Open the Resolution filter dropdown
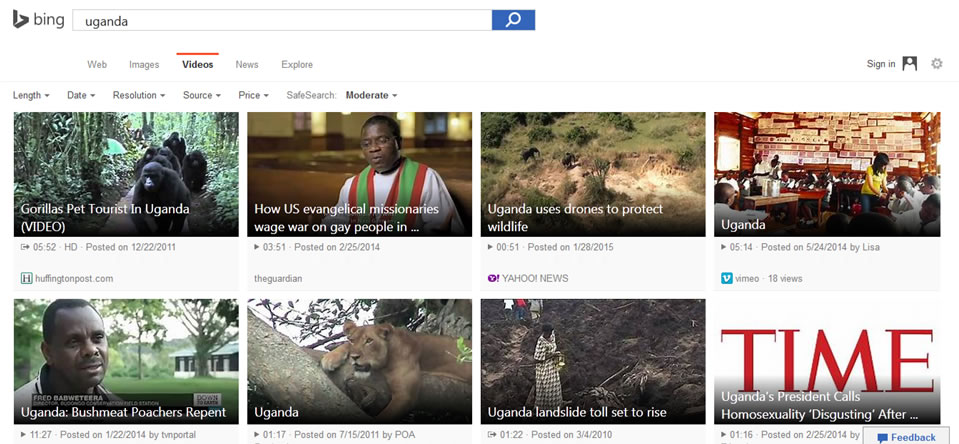959x444 pixels. tap(139, 95)
